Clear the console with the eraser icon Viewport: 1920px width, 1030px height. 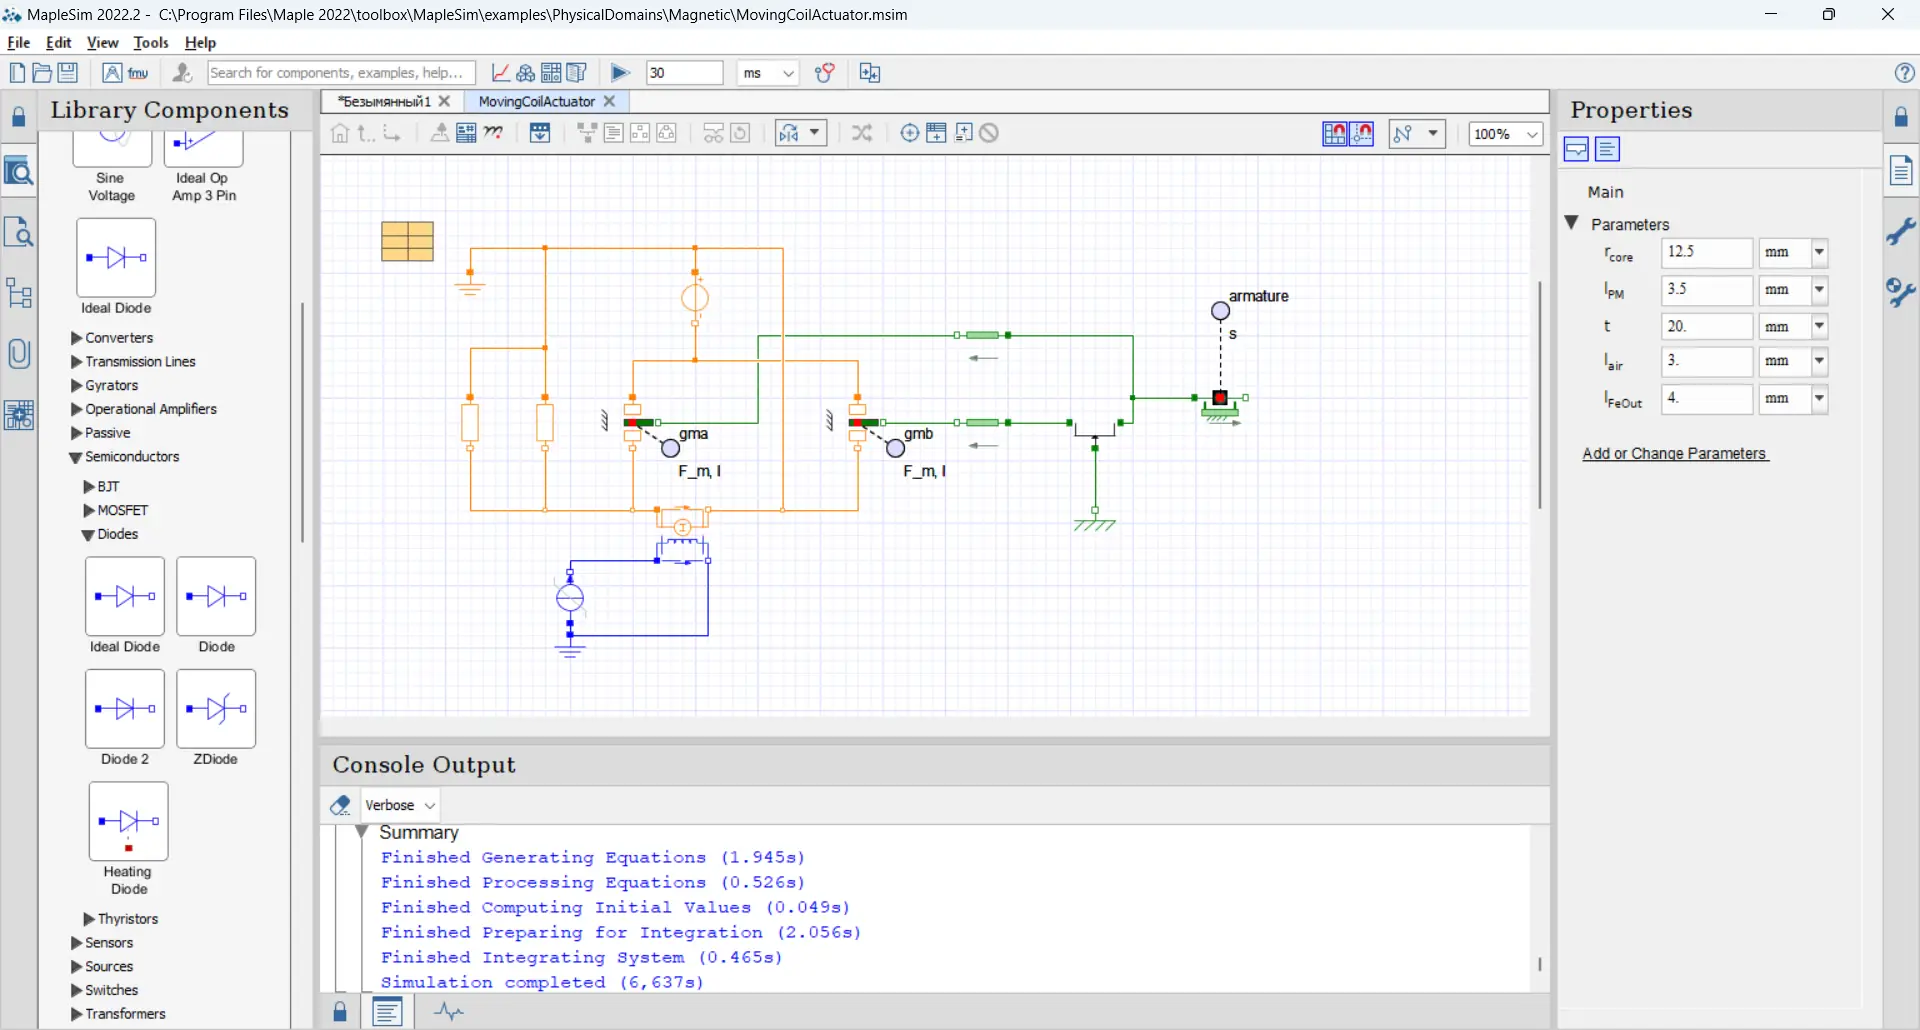[340, 805]
